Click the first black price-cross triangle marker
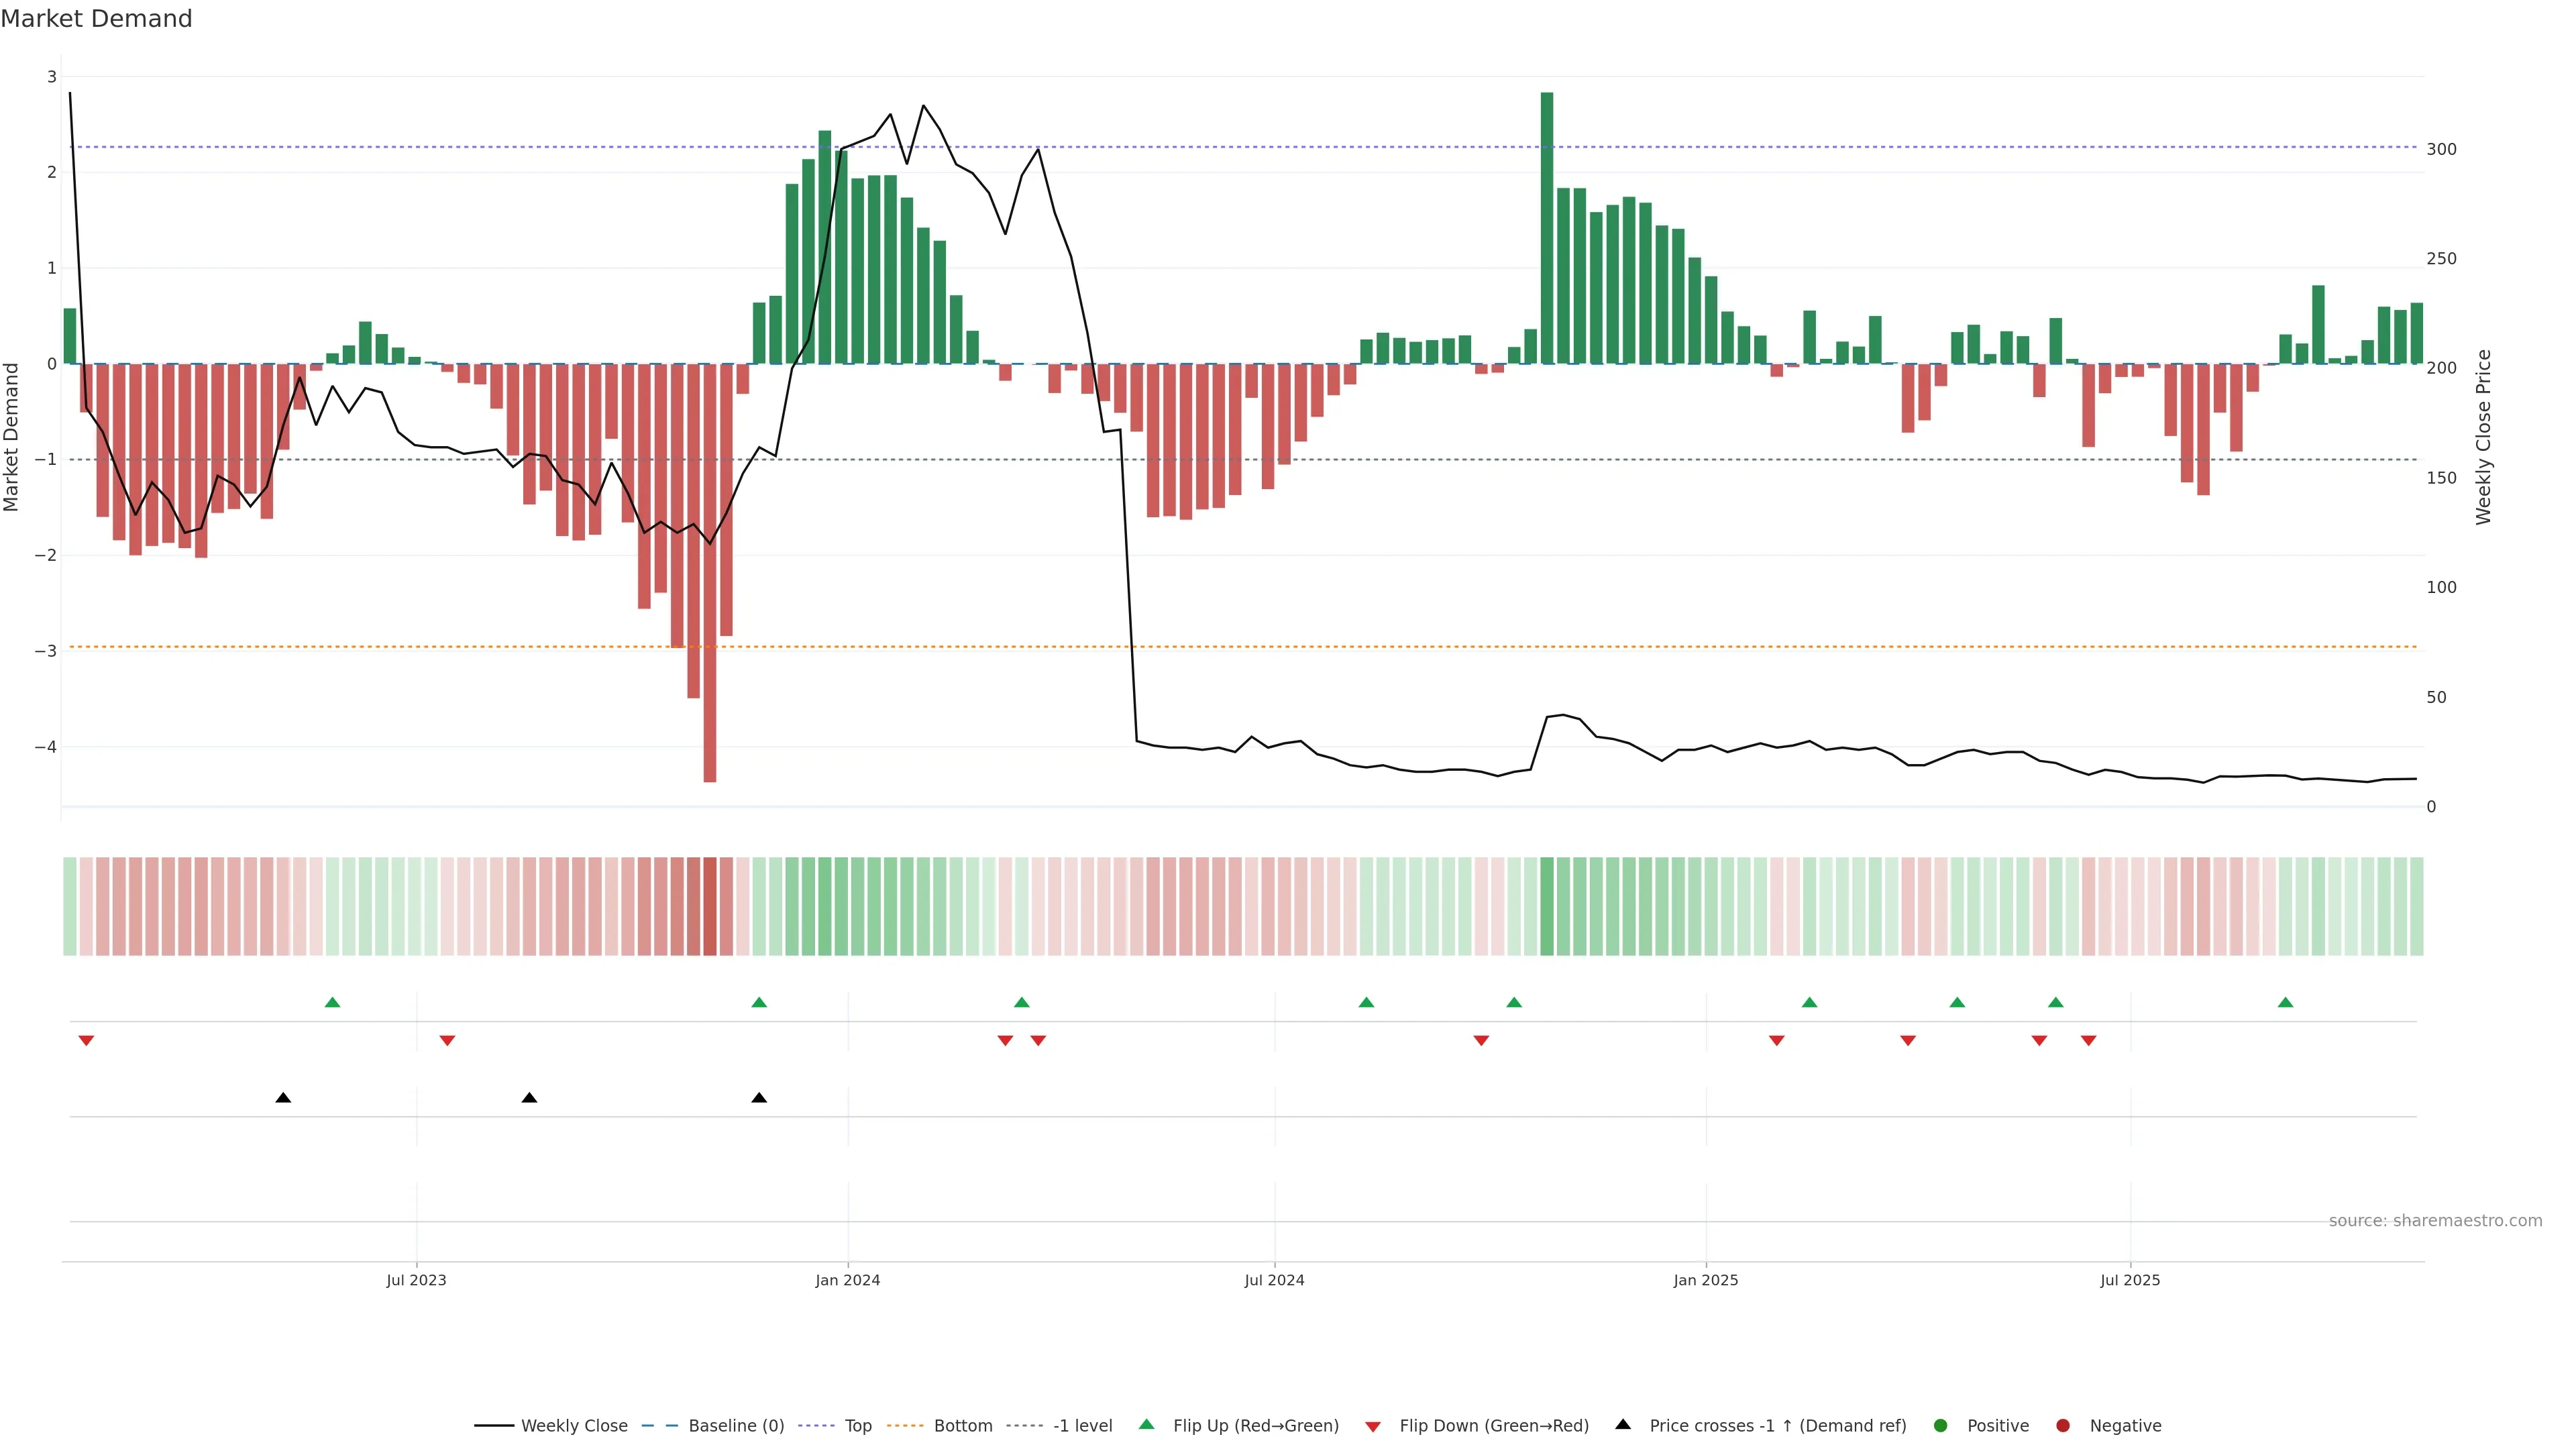2576x1449 pixels. pyautogui.click(x=283, y=1098)
